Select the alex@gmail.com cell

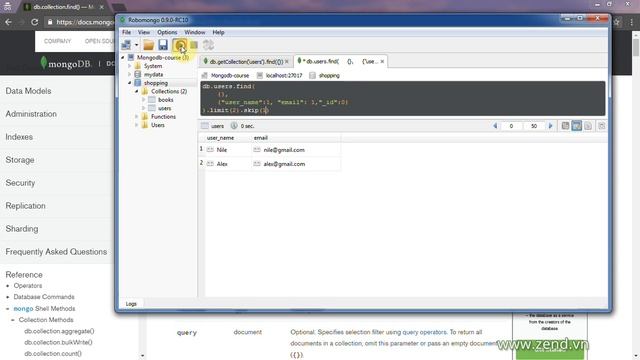pos(296,164)
